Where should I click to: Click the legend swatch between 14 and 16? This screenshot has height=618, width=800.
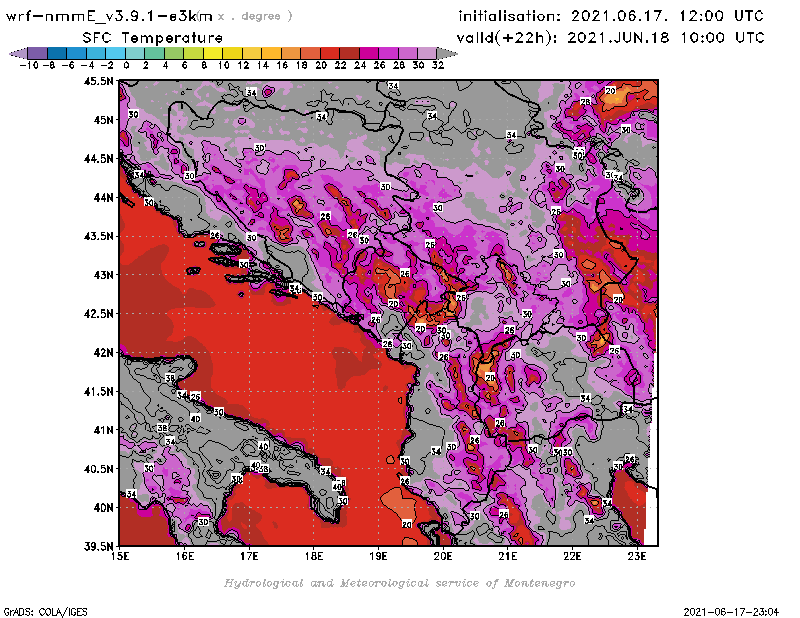[271, 53]
